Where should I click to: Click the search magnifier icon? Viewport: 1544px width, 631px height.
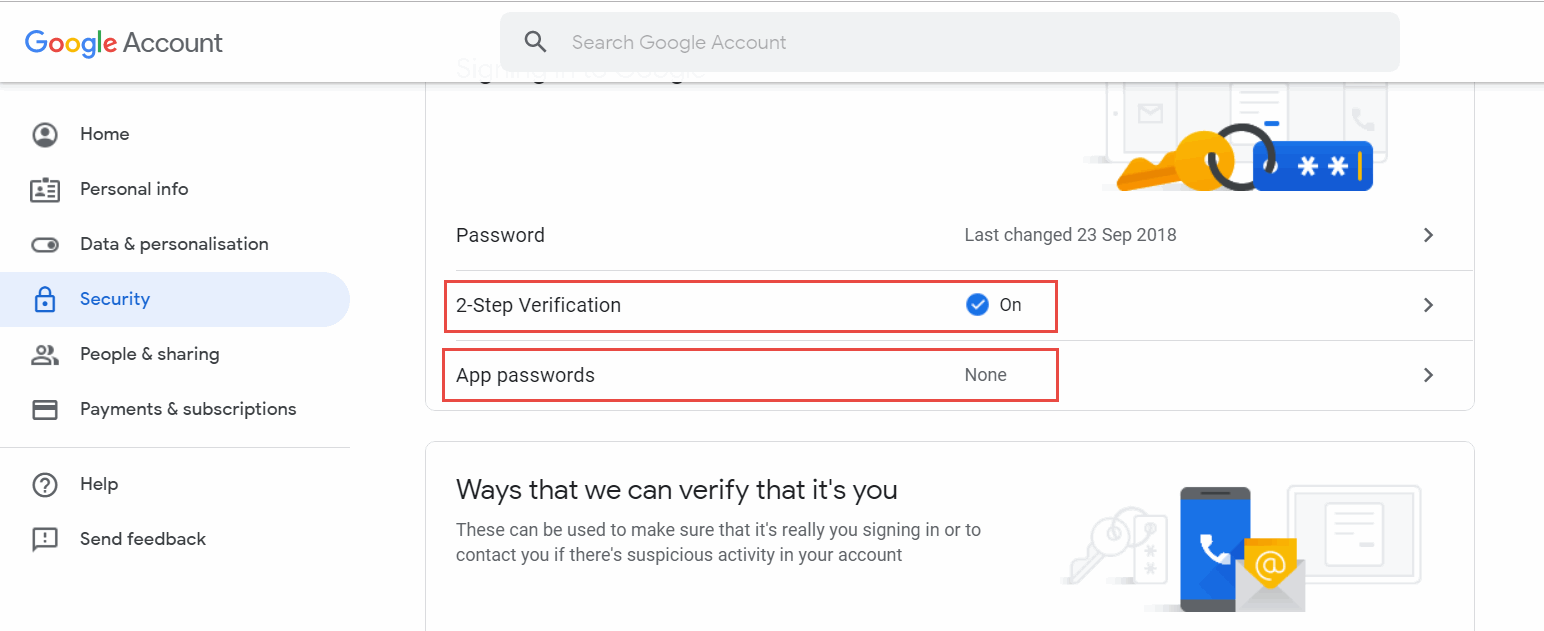tap(536, 42)
